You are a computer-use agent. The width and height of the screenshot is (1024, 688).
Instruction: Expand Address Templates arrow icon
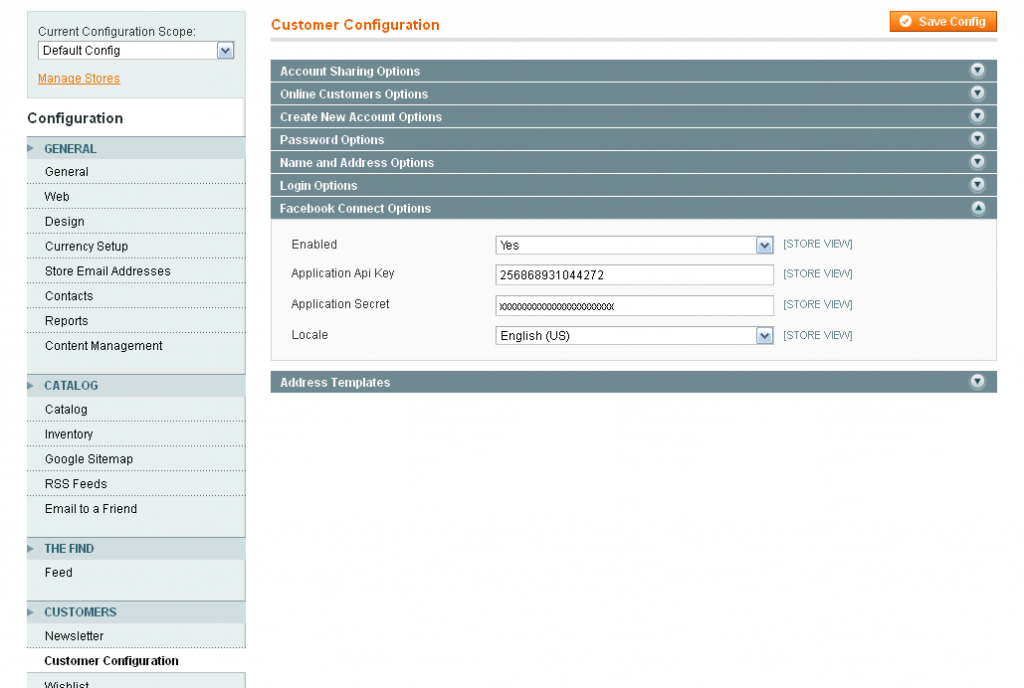click(x=977, y=382)
